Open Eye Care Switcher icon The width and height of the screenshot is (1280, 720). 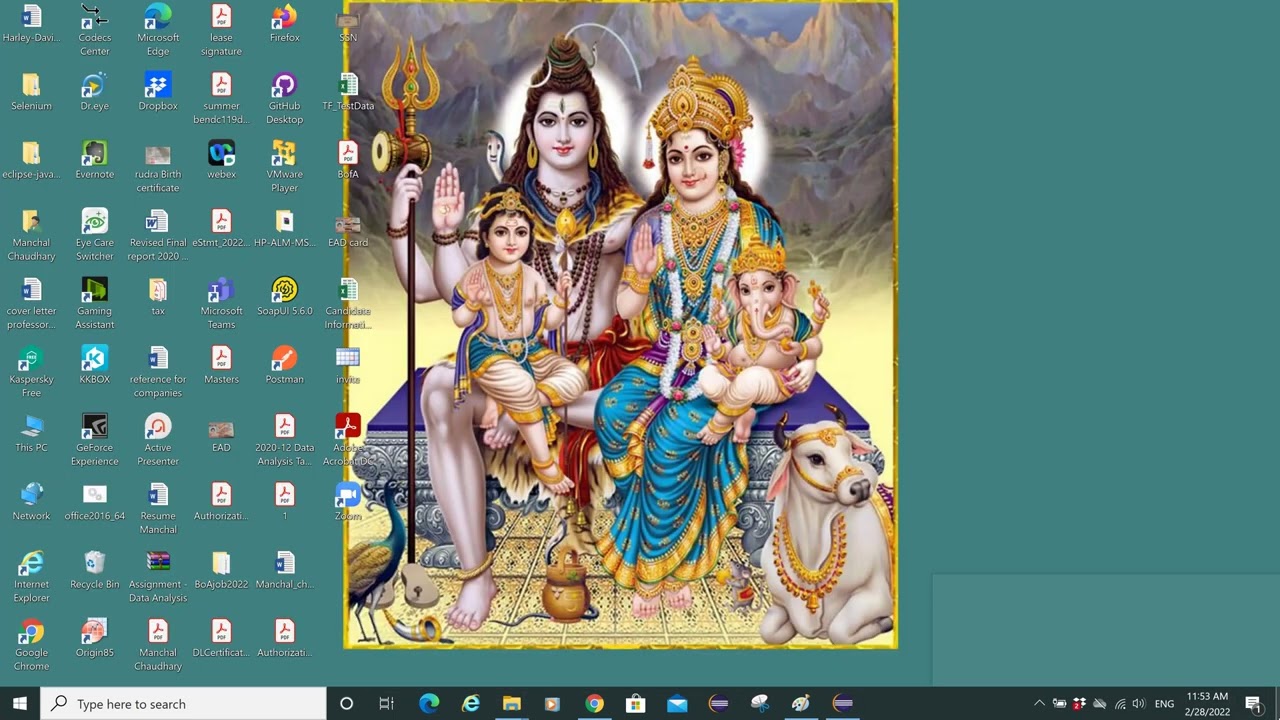pos(95,235)
